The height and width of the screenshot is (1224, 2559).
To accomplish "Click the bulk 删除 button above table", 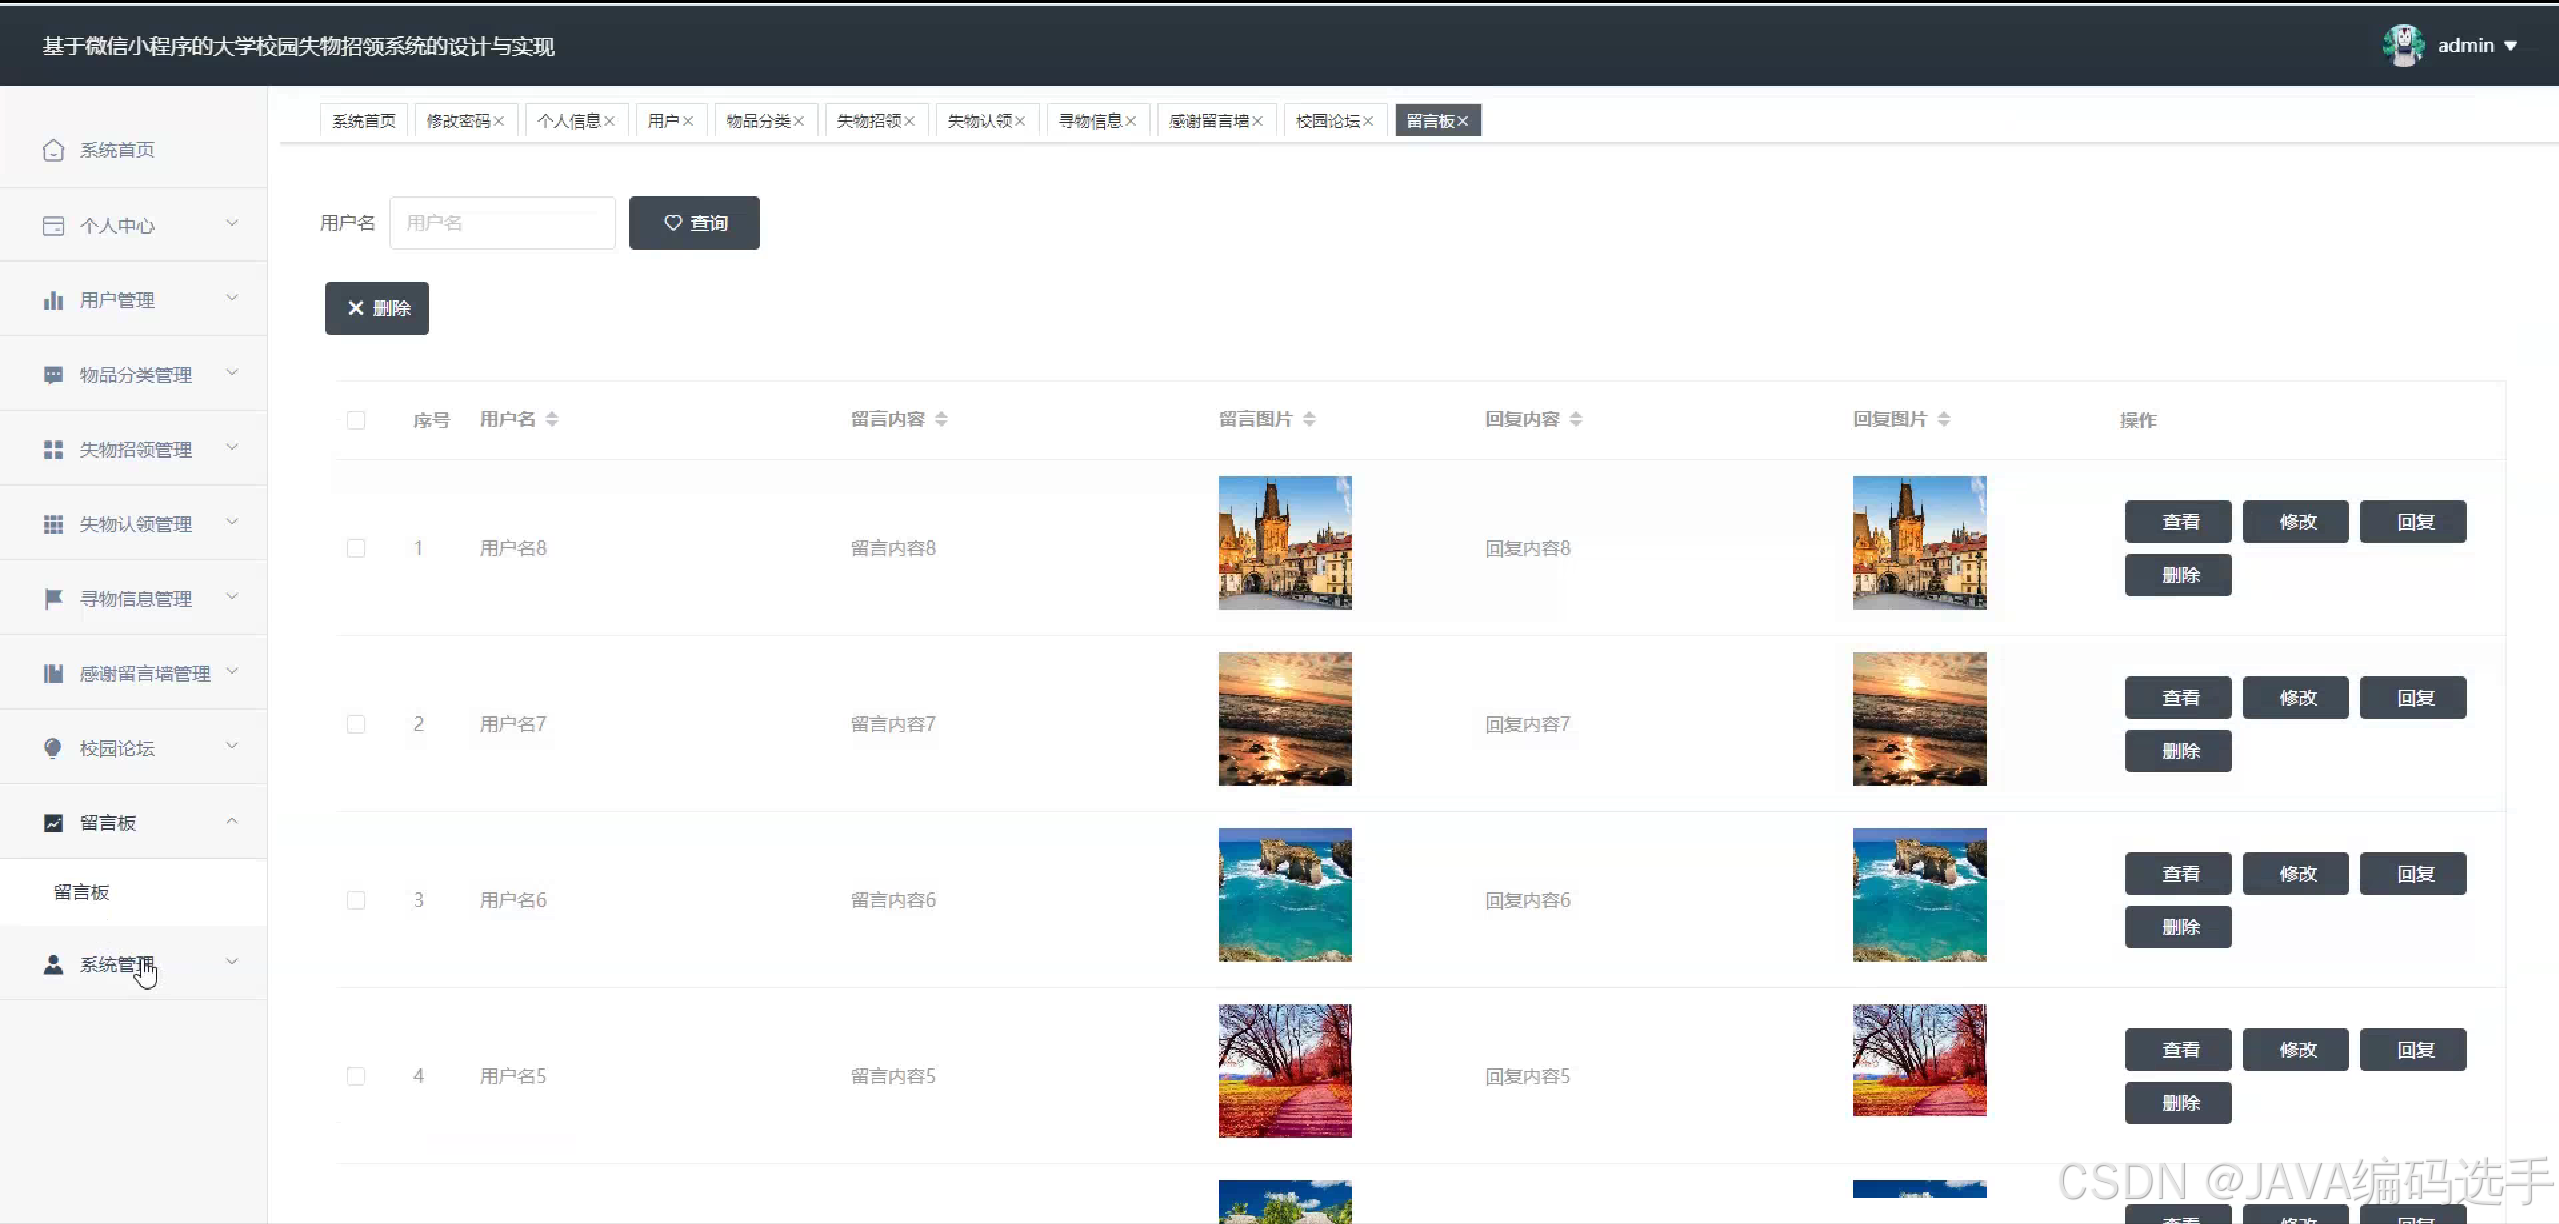I will coord(377,308).
